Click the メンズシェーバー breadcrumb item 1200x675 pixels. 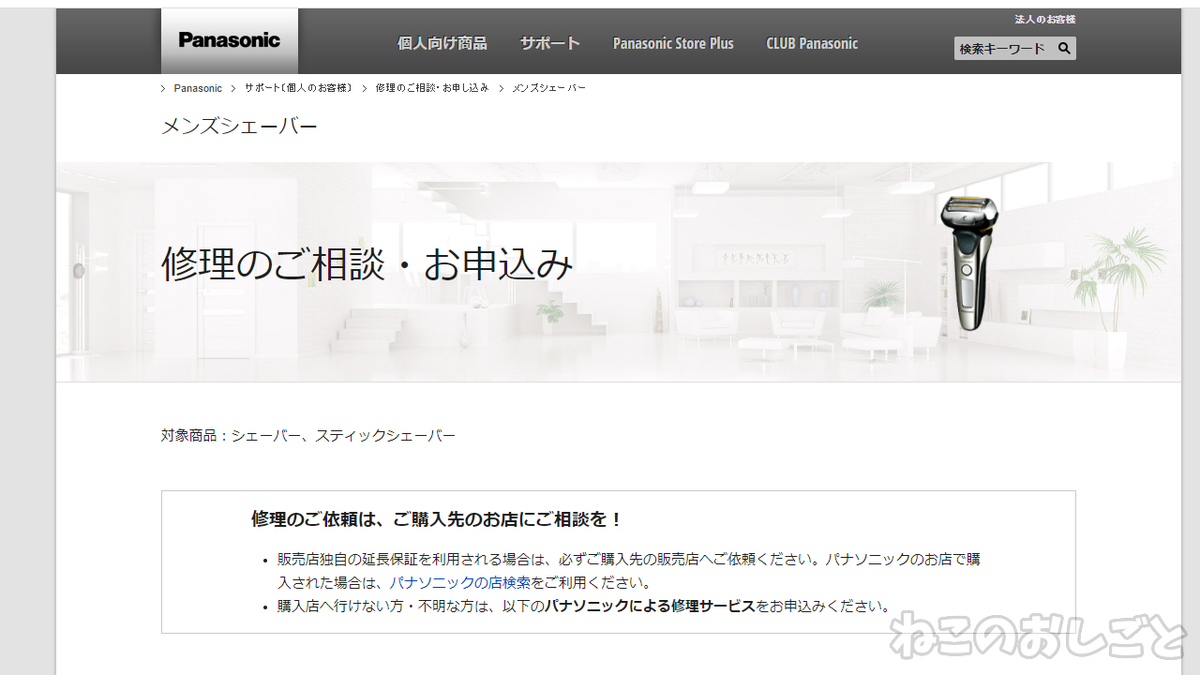(549, 88)
